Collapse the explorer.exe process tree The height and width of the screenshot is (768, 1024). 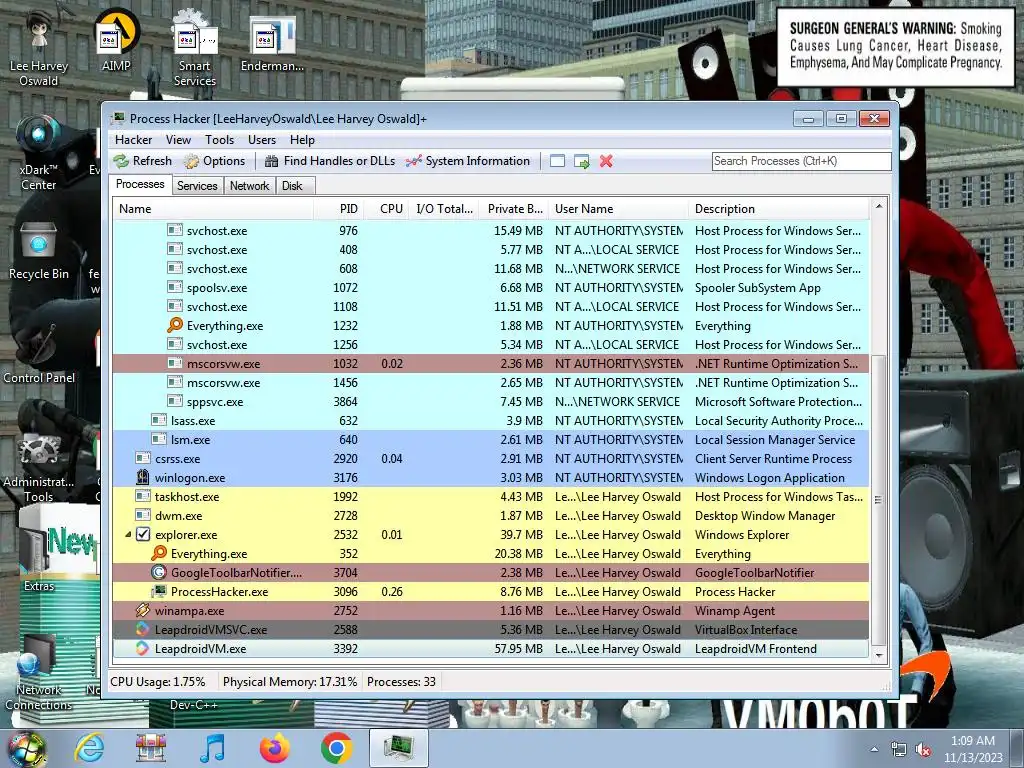coord(128,534)
